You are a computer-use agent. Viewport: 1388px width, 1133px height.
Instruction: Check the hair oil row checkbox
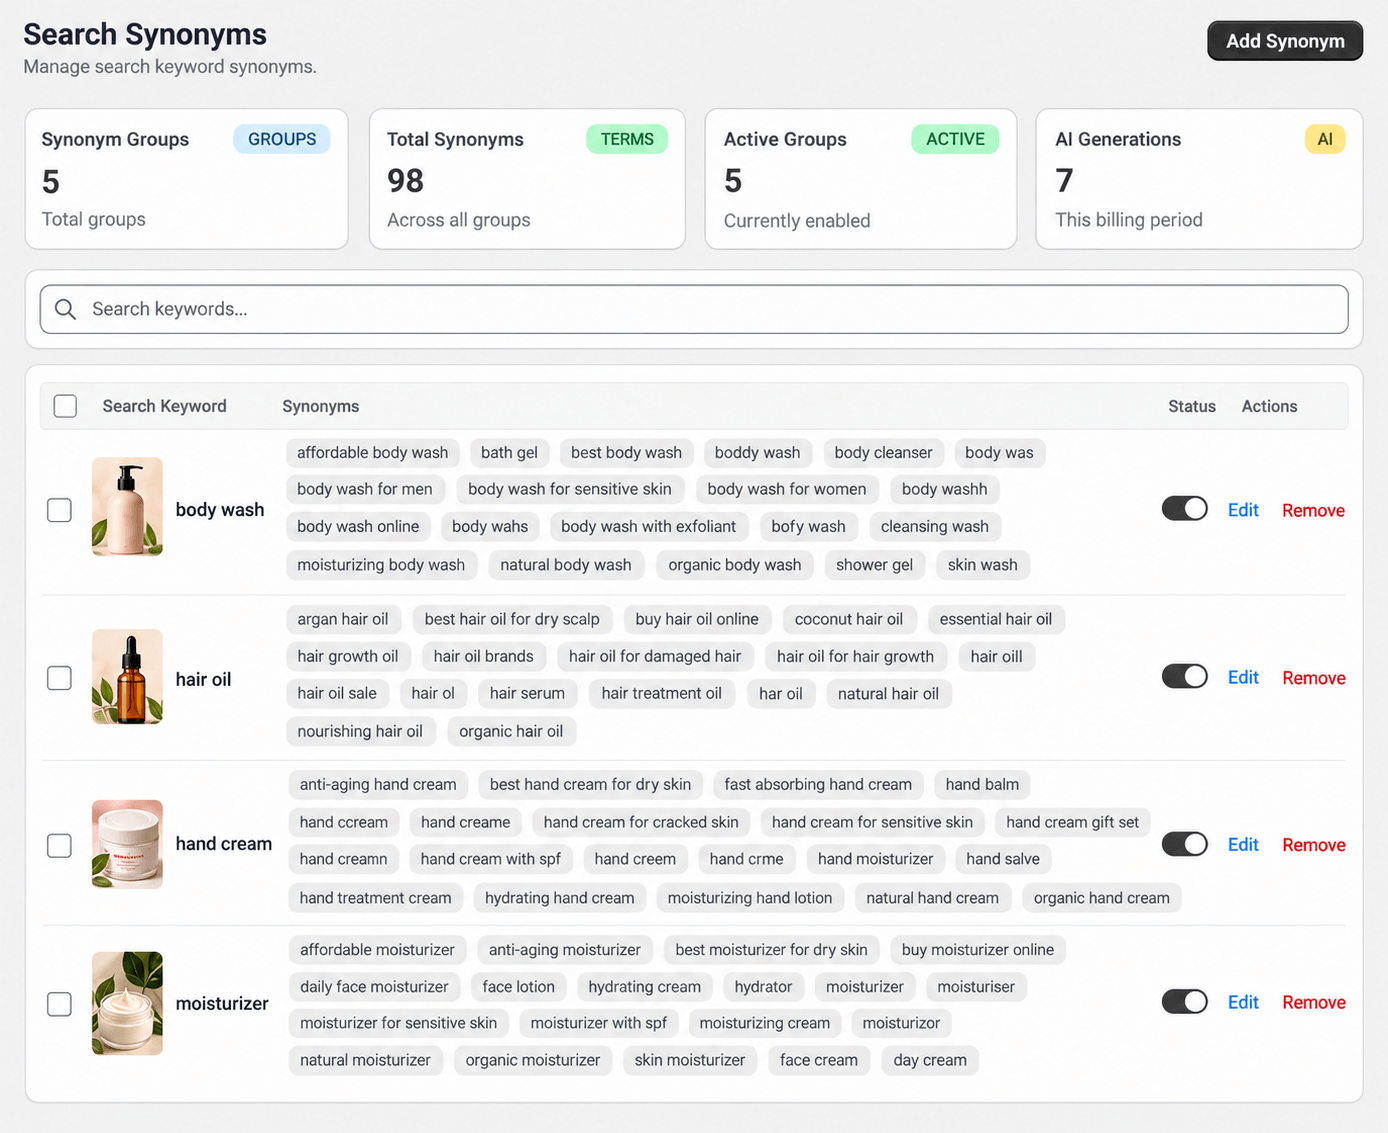(x=60, y=678)
